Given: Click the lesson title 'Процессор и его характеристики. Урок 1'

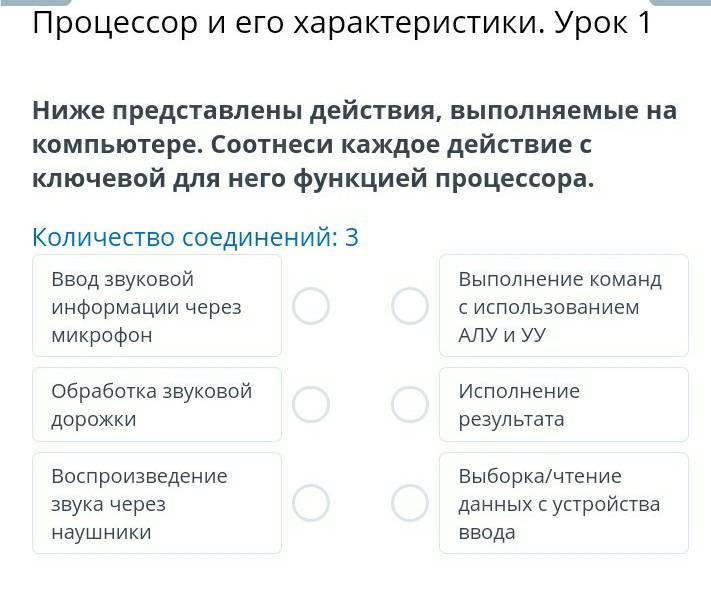Looking at the screenshot, I should pyautogui.click(x=341, y=22).
